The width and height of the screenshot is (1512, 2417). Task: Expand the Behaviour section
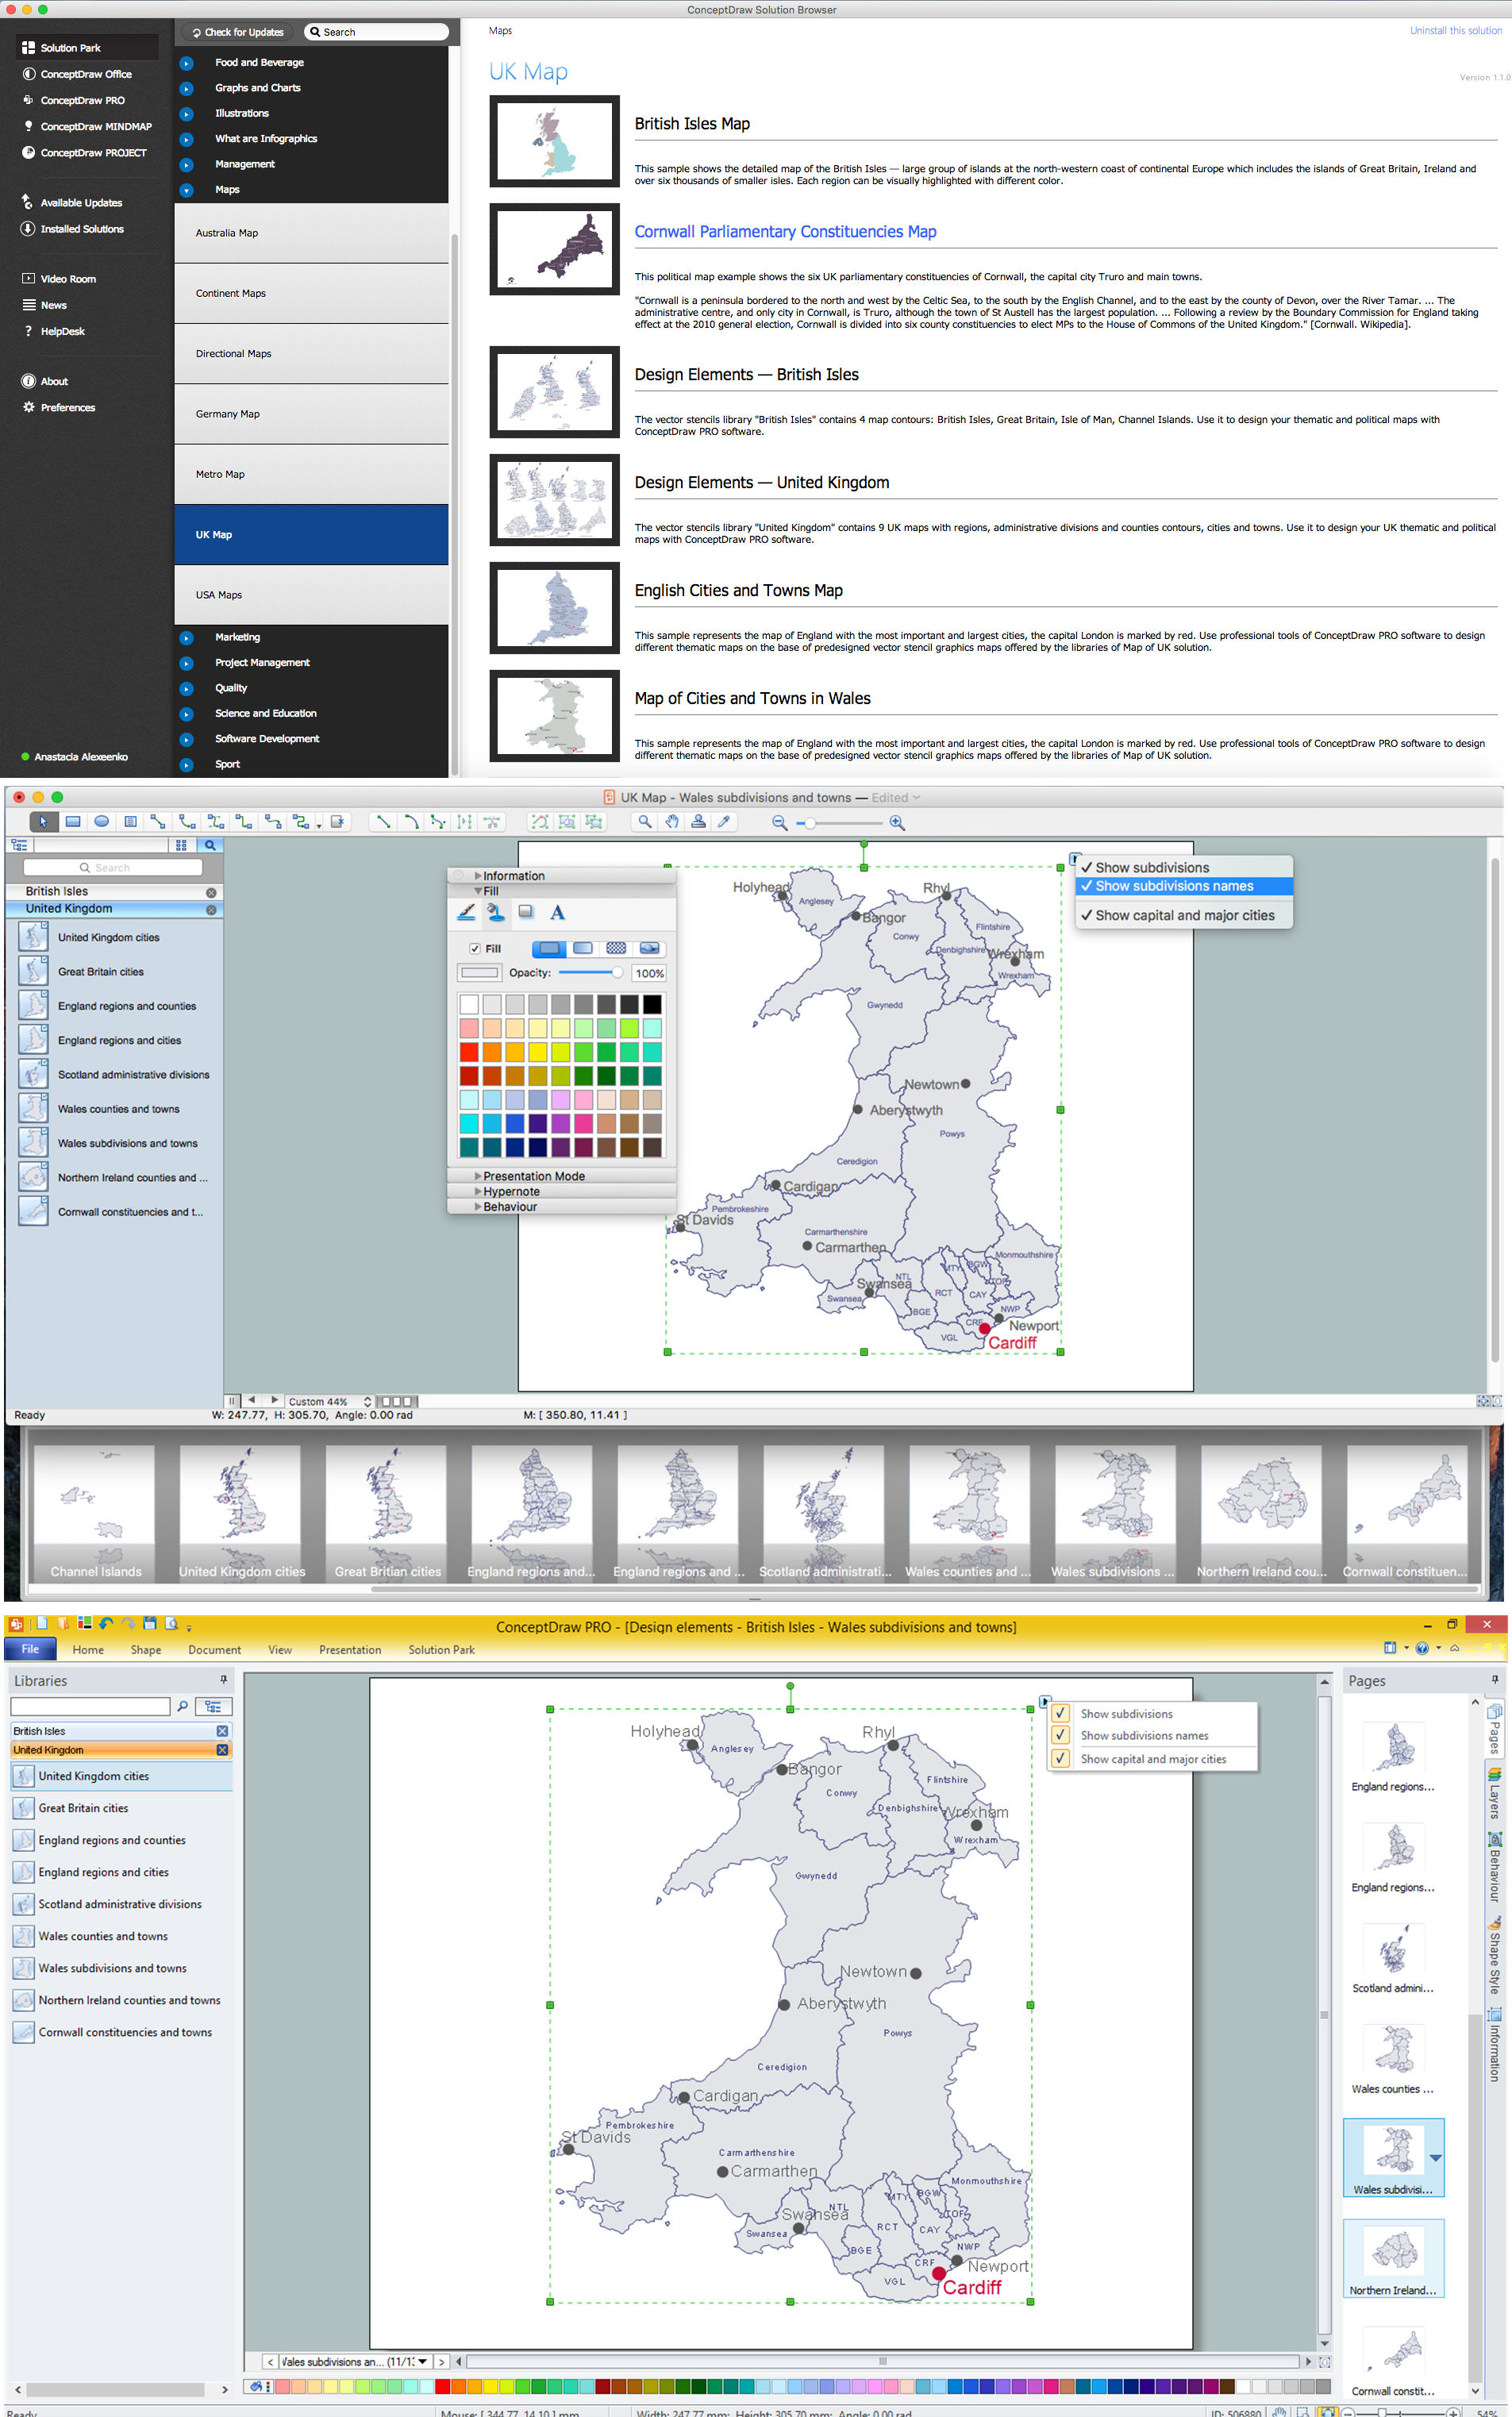click(562, 1206)
